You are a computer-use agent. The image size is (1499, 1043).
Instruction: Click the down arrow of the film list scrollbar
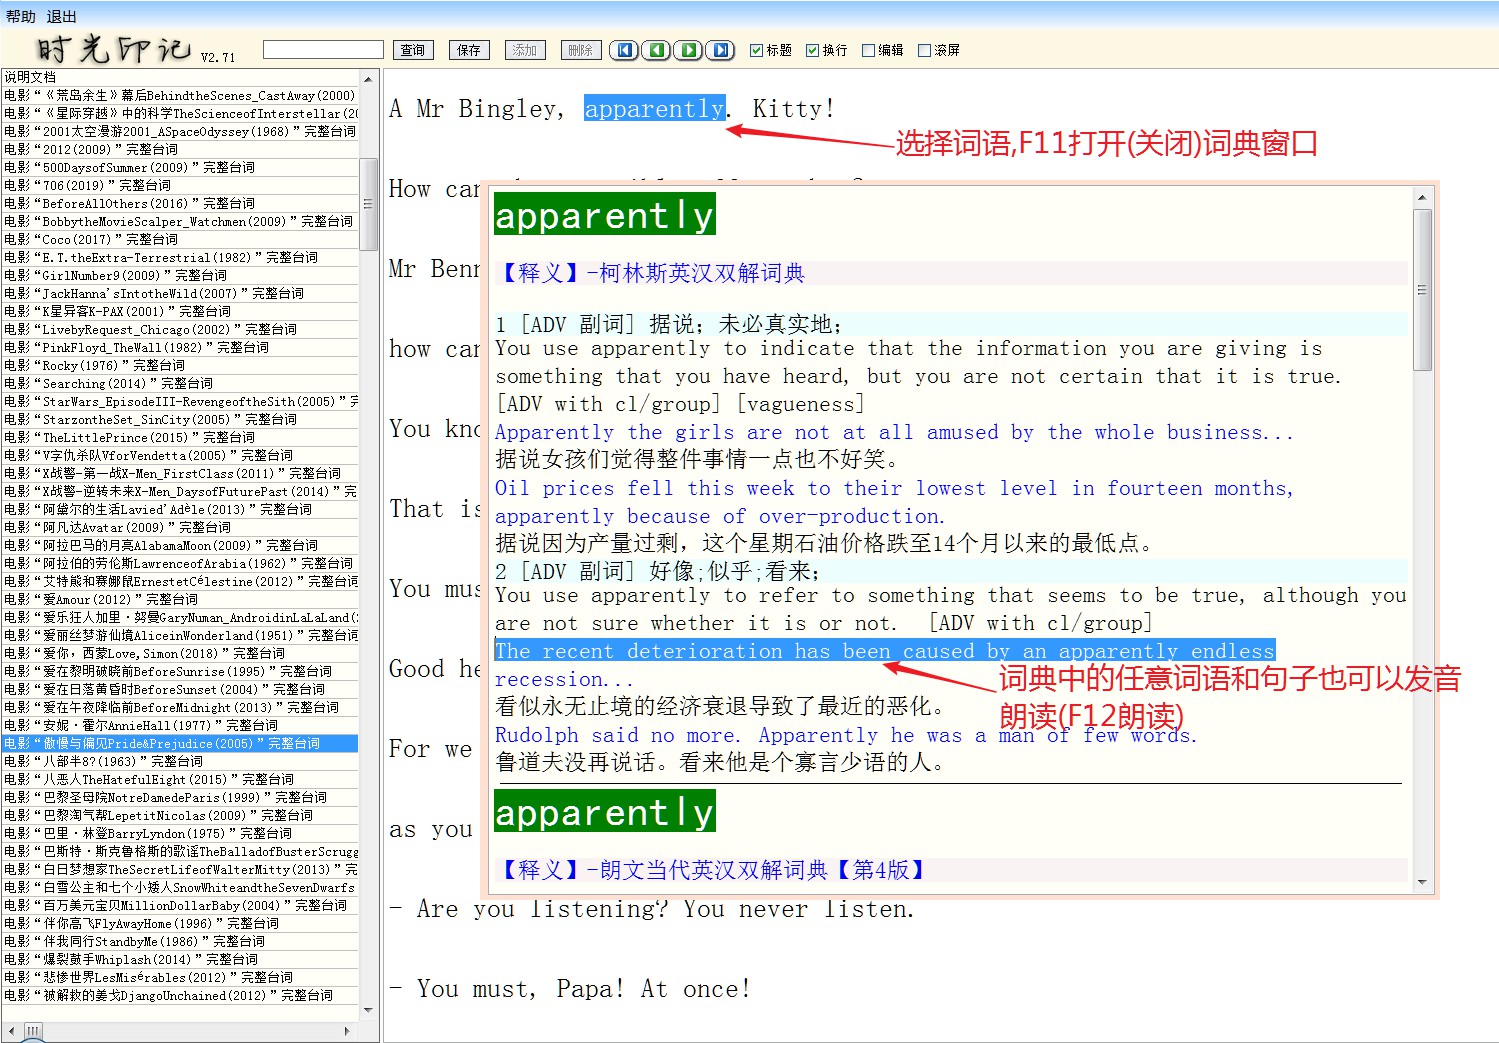tap(368, 1011)
